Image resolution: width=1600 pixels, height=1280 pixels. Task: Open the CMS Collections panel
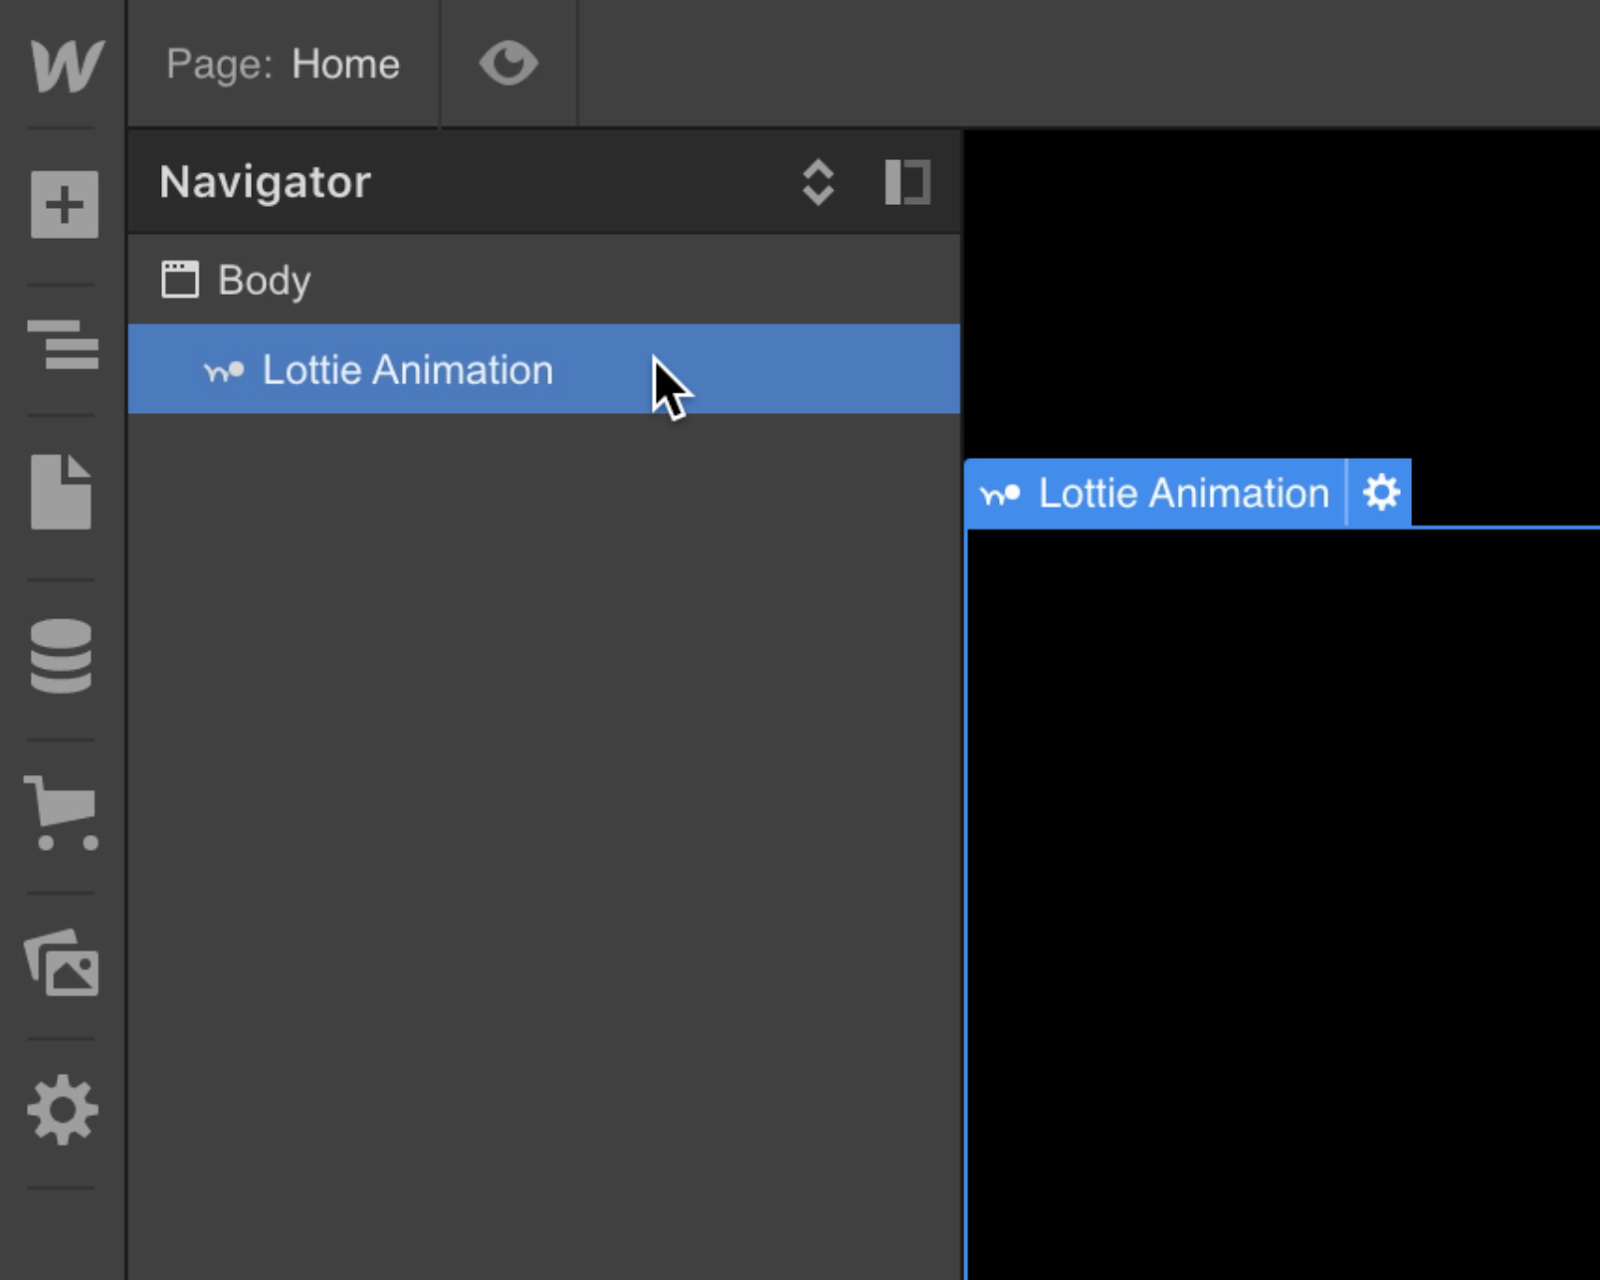tap(61, 656)
